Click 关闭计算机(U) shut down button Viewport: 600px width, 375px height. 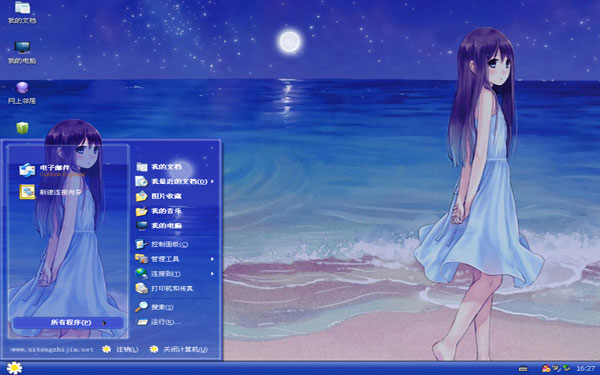pos(179,349)
